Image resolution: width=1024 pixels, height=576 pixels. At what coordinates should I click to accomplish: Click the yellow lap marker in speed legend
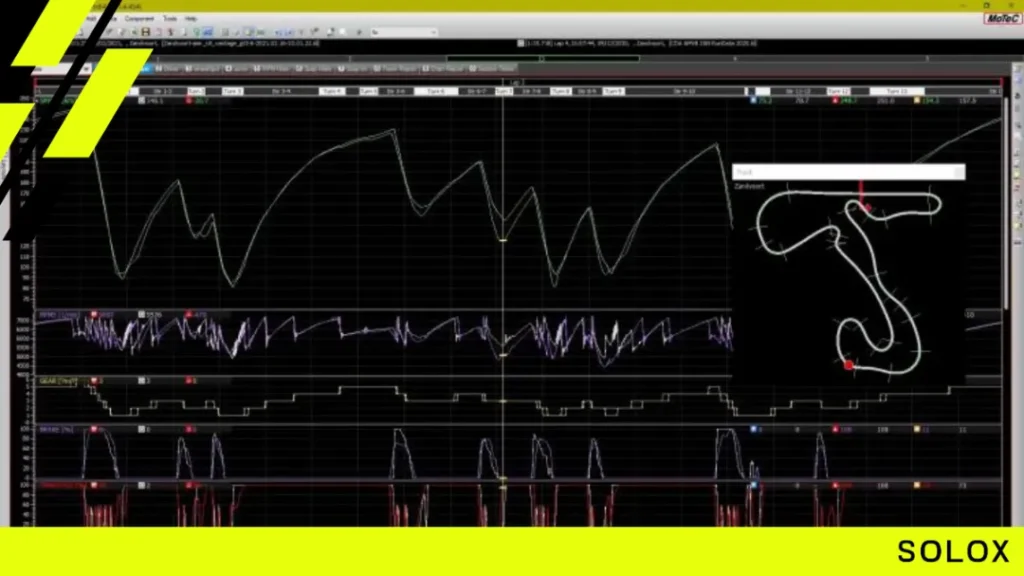(x=917, y=101)
